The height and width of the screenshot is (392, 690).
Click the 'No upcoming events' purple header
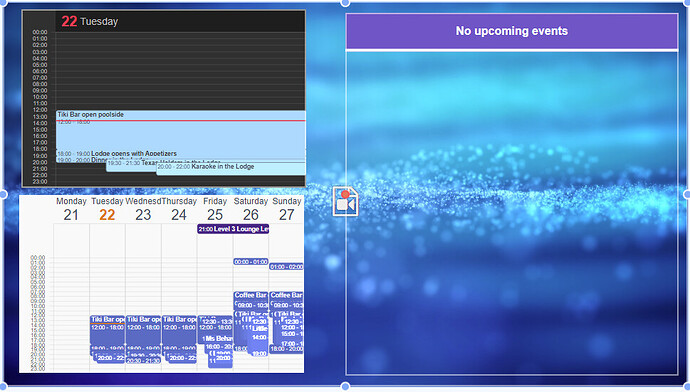click(x=512, y=31)
